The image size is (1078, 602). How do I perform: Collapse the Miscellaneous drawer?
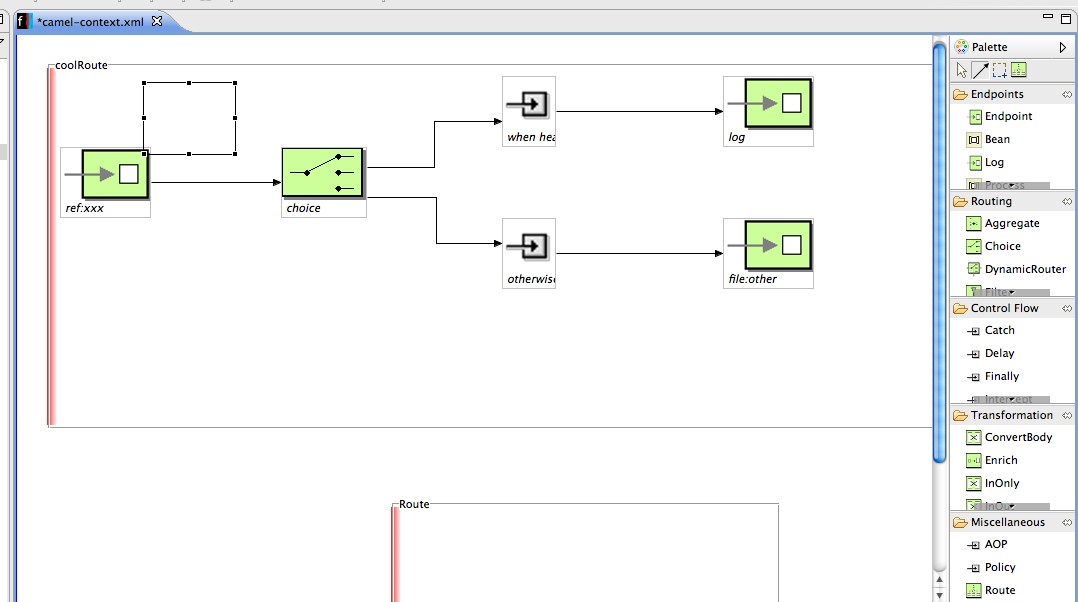pos(1007,522)
